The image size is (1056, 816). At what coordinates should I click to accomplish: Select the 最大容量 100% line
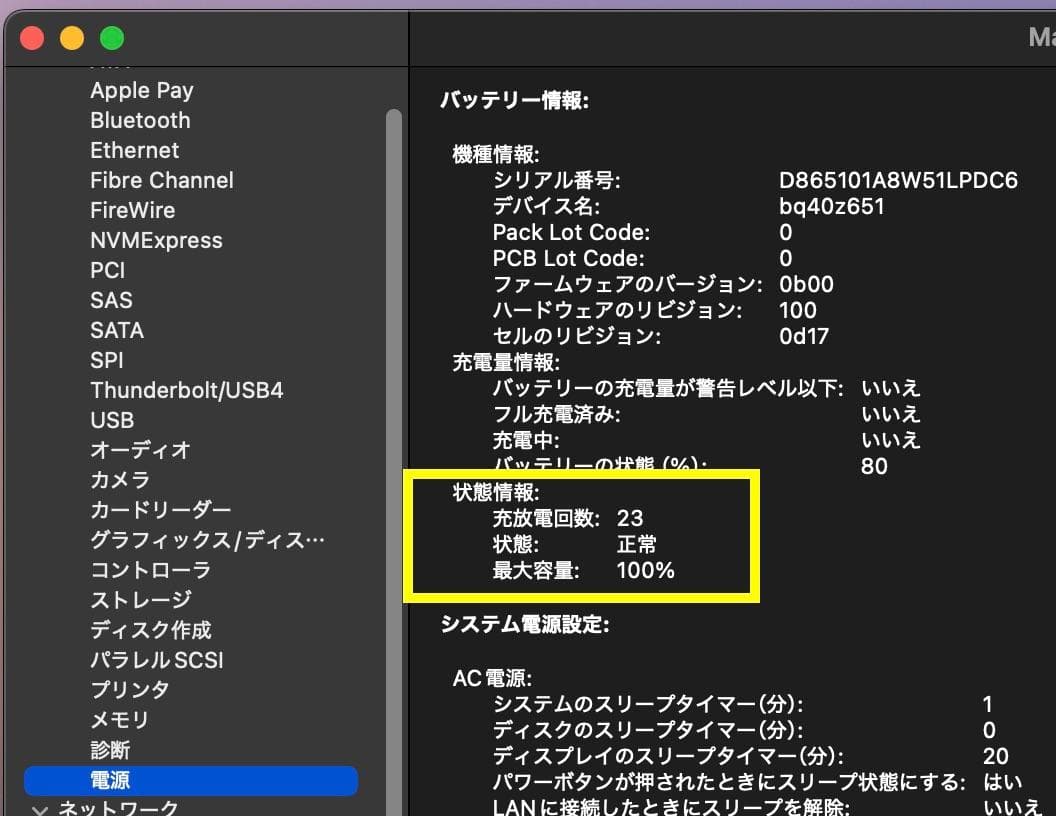[x=583, y=571]
